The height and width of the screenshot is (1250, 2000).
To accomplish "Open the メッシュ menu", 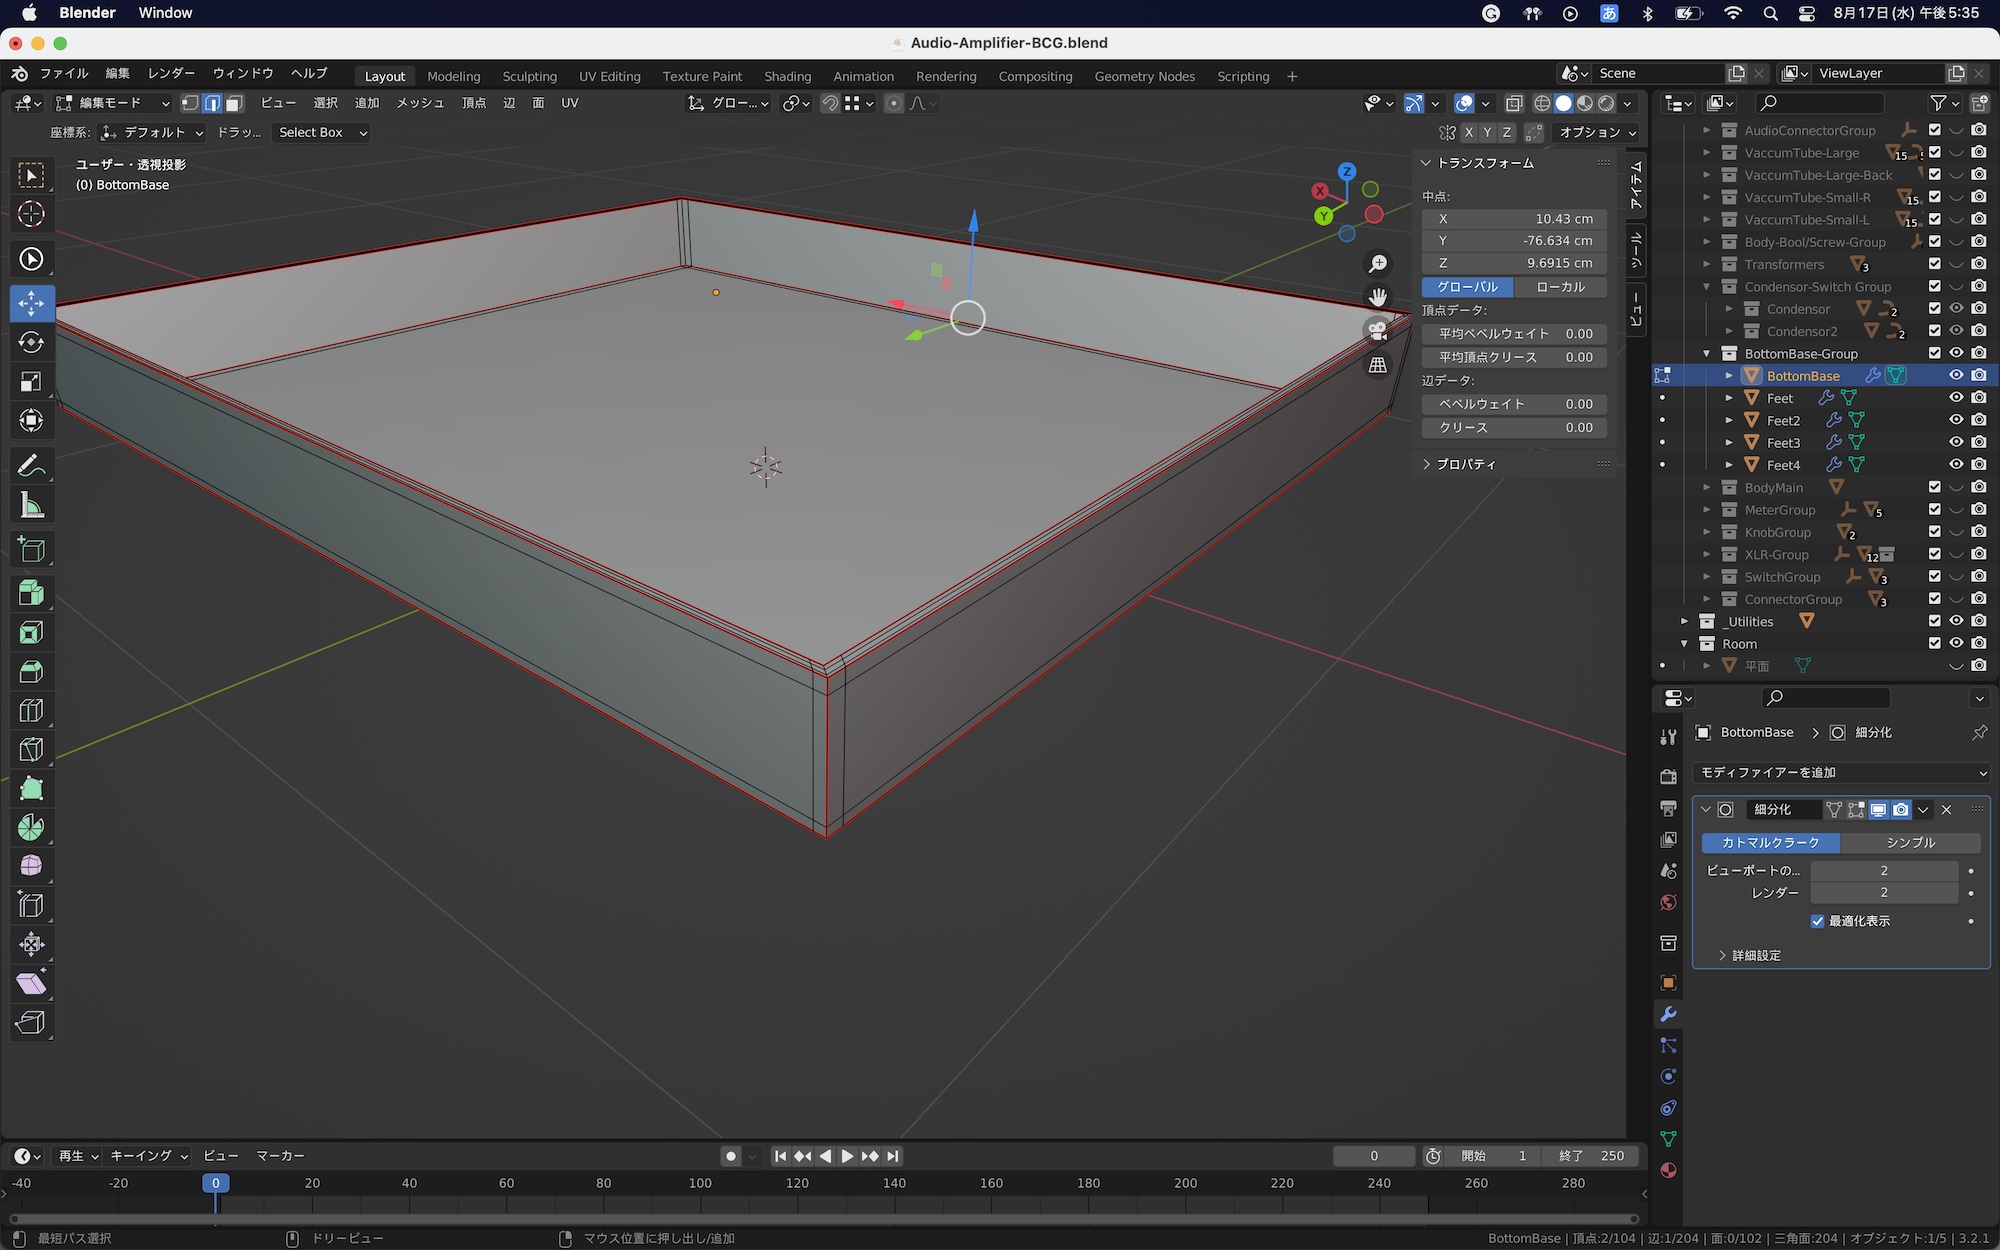I will coord(419,103).
